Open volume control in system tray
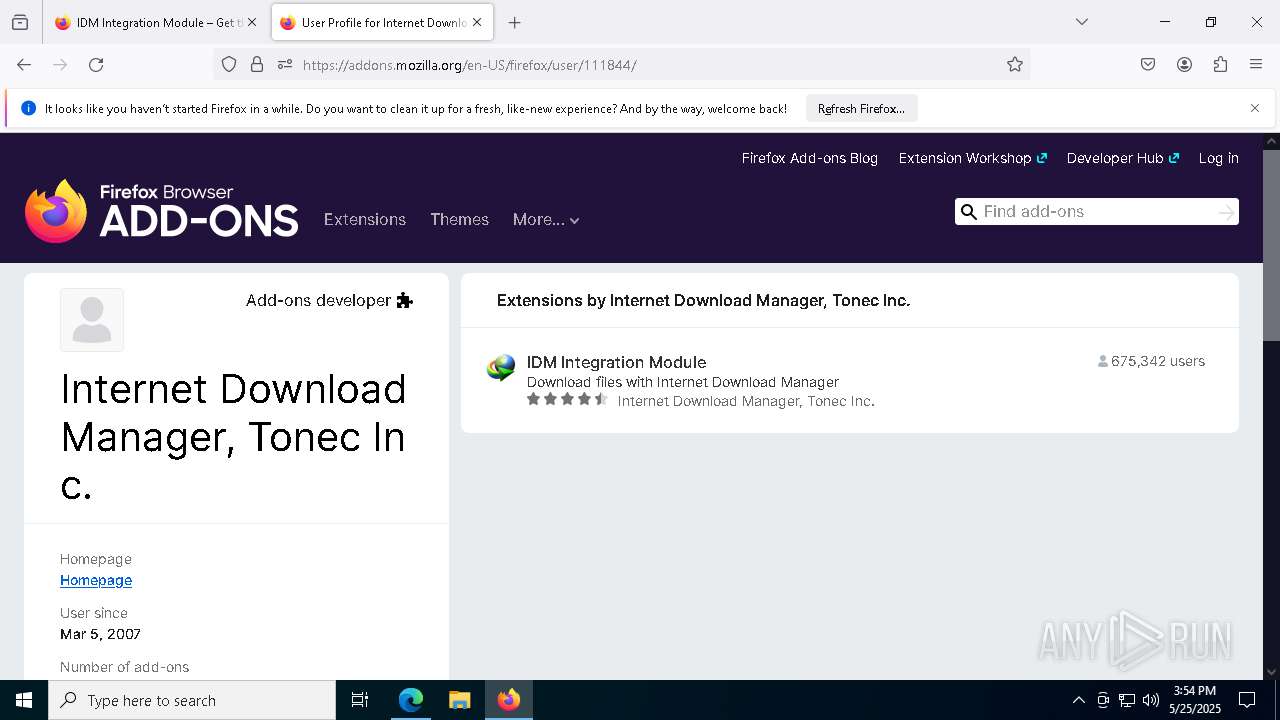This screenshot has height=720, width=1280. tap(1151, 700)
